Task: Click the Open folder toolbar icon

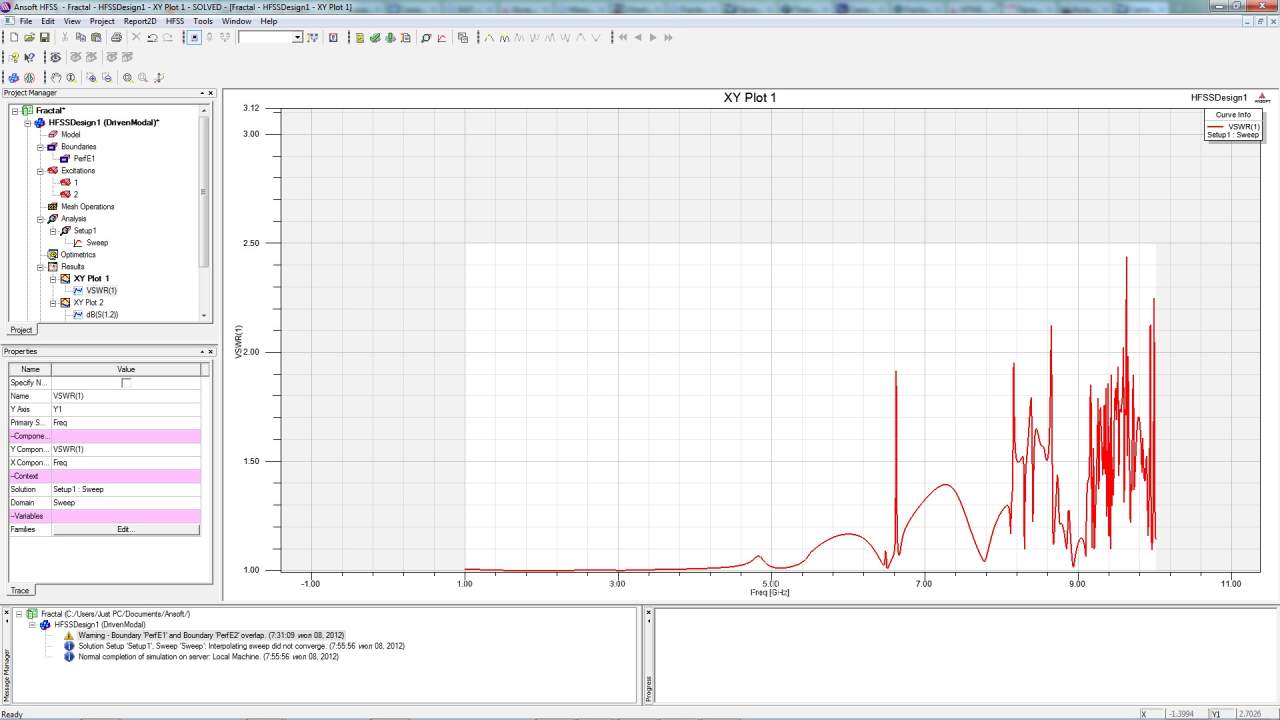Action: click(x=30, y=38)
